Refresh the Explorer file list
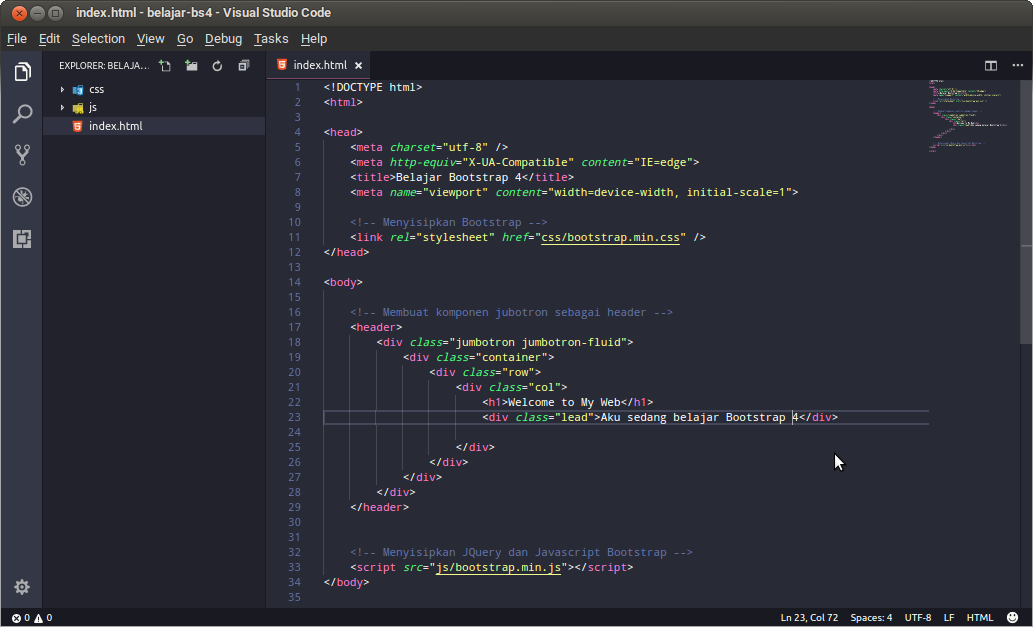 point(217,65)
